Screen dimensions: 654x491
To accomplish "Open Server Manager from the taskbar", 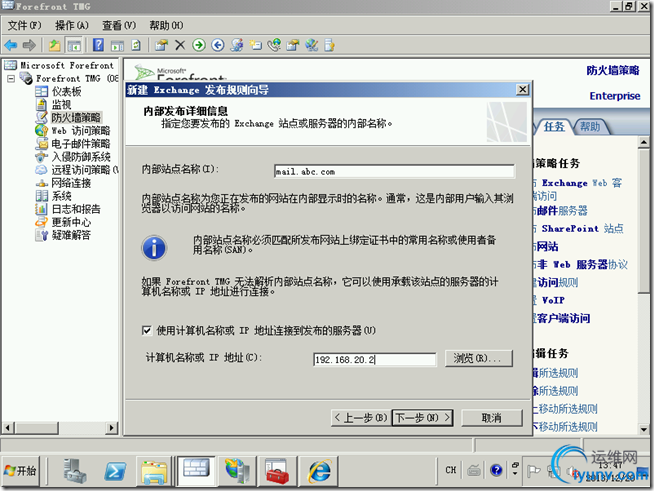I will 75,471.
